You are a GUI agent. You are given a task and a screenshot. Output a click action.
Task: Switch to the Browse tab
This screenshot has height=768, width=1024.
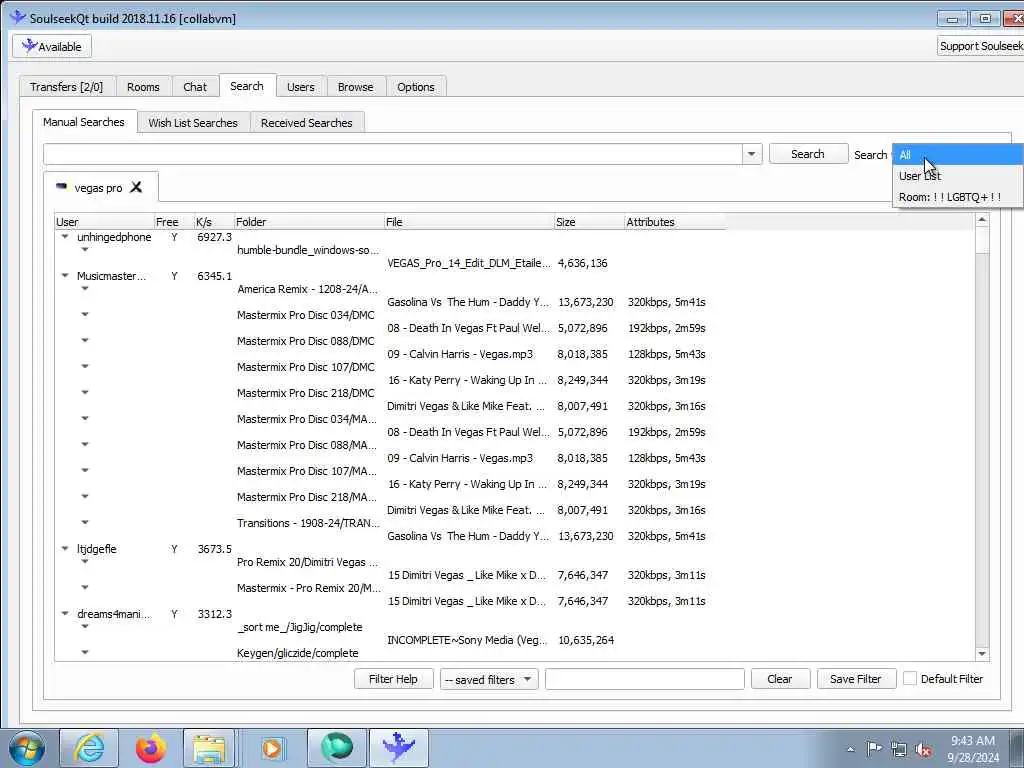click(355, 87)
